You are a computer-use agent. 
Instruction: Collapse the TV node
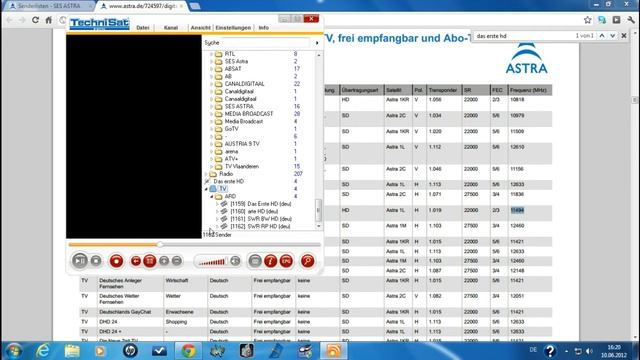click(207, 189)
